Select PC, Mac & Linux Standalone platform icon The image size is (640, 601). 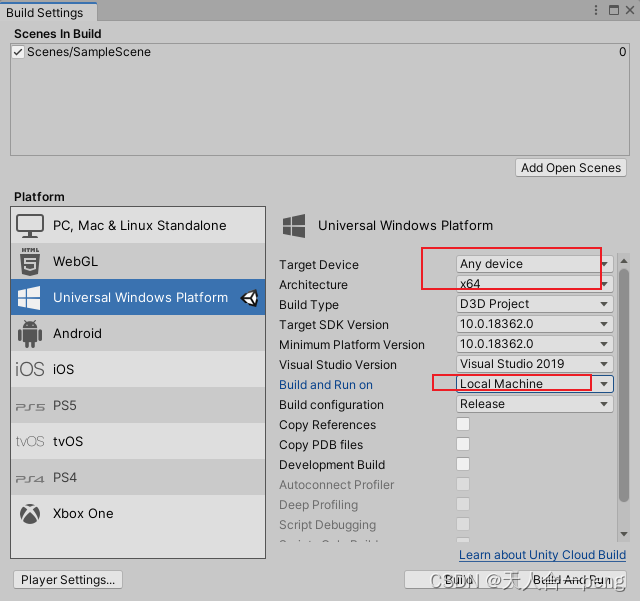click(30, 226)
